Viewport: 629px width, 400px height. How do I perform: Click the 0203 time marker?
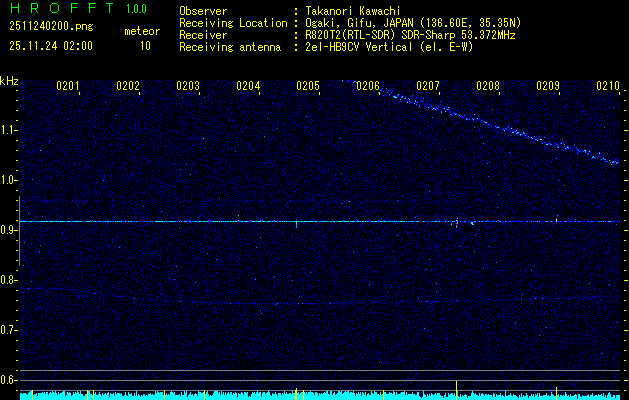[188, 86]
